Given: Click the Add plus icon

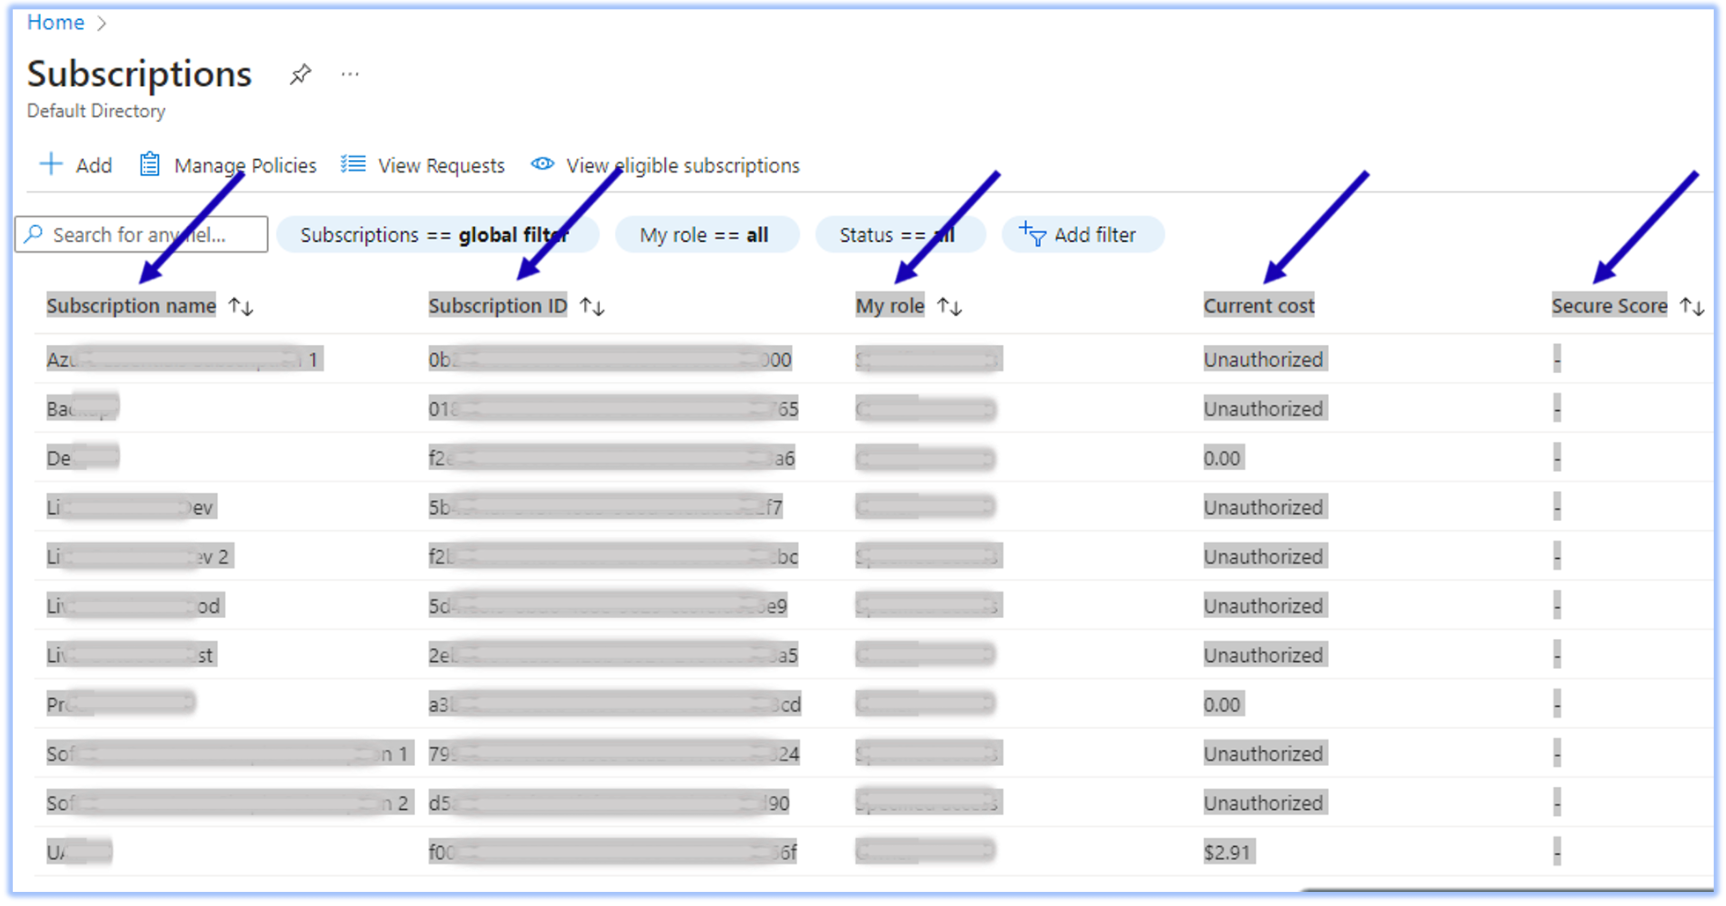Looking at the screenshot, I should pos(51,164).
